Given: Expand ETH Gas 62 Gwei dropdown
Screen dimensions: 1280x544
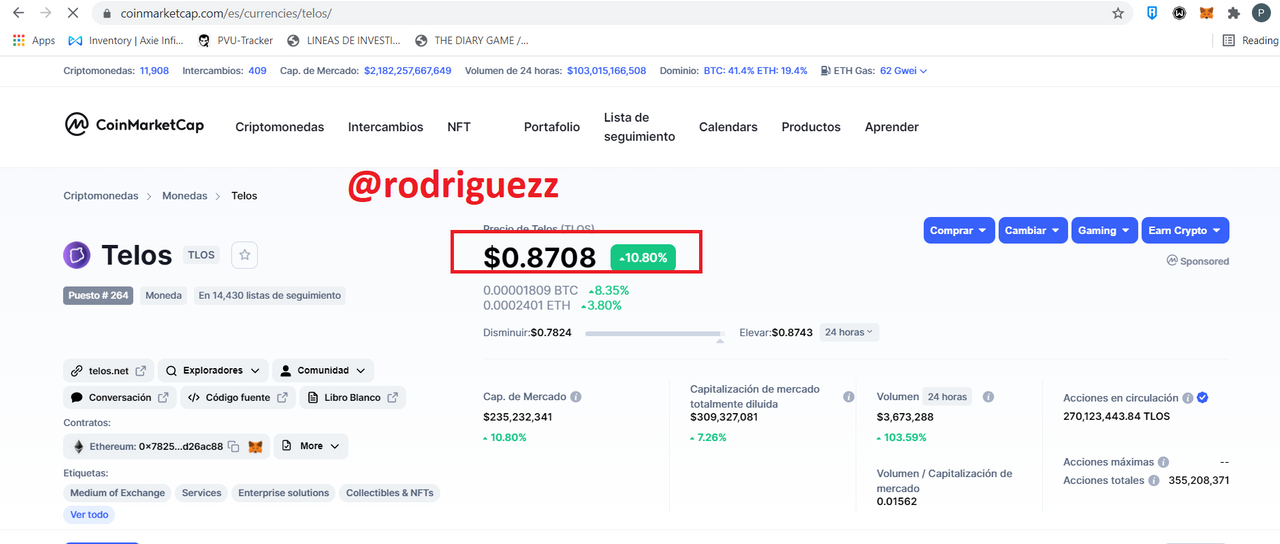Looking at the screenshot, I should point(904,71).
